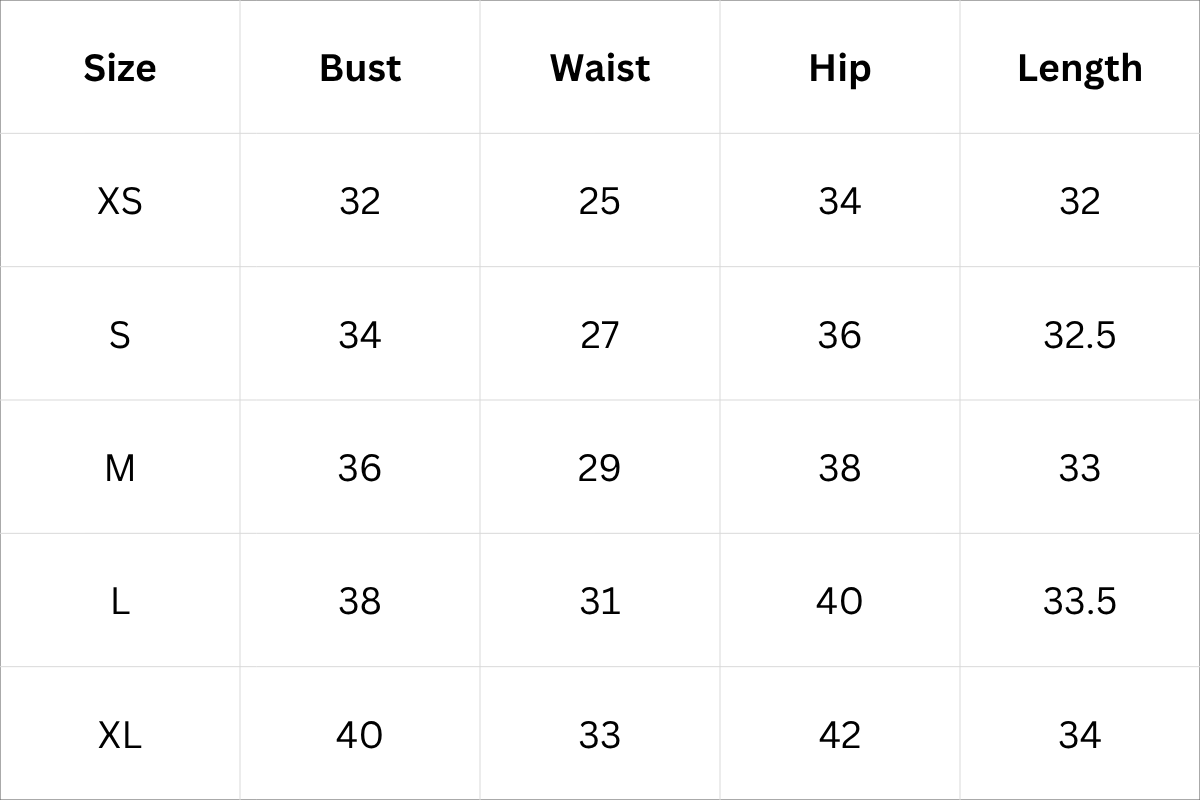Image resolution: width=1200 pixels, height=800 pixels.
Task: Click the XL hip value 42
Action: (840, 735)
